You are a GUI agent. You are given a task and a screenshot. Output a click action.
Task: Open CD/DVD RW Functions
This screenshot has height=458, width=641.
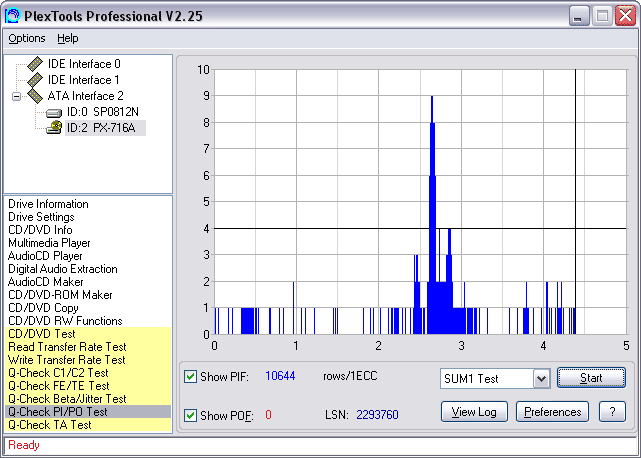point(65,321)
